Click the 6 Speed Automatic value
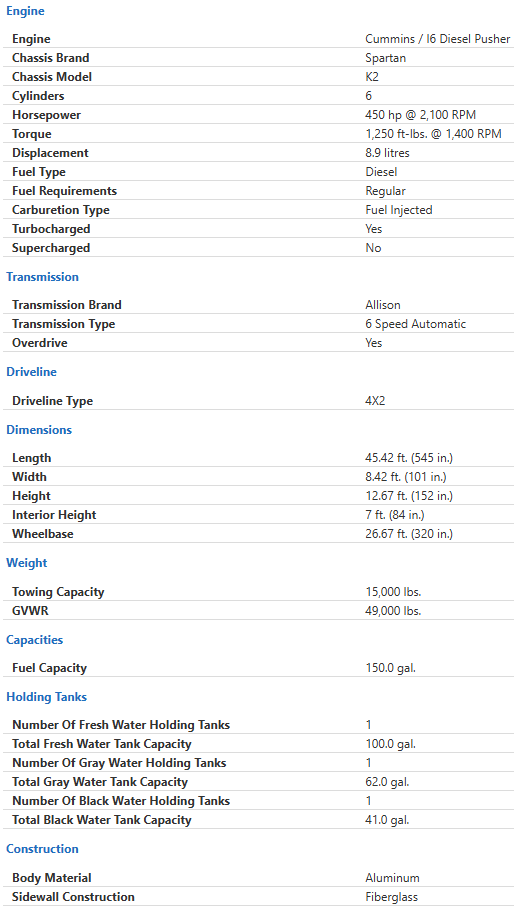Viewport: 514px width, 908px height. pyautogui.click(x=416, y=324)
